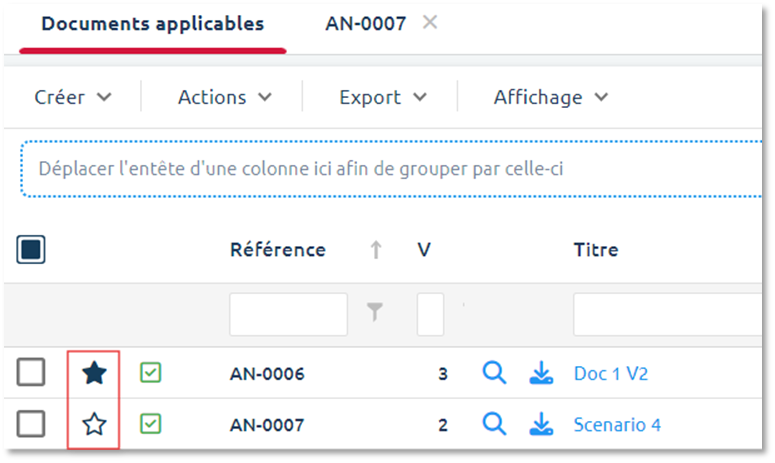This screenshot has width=775, height=463.
Task: Open the Créer dropdown menu
Action: pyautogui.click(x=73, y=97)
